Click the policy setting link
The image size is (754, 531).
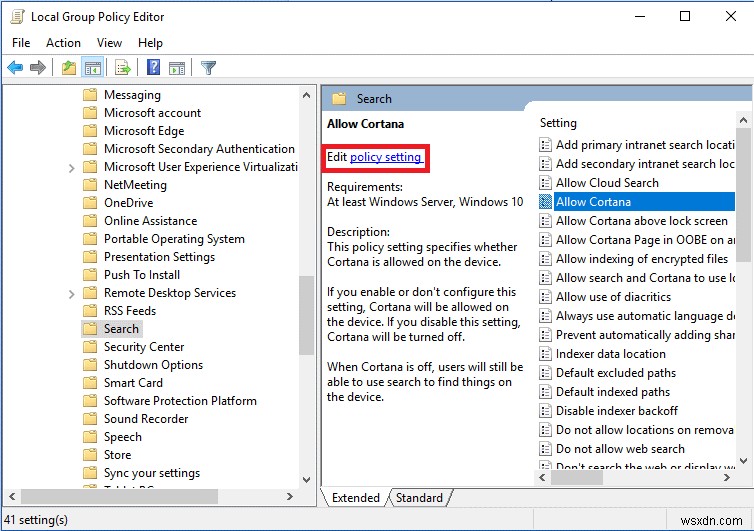385,157
